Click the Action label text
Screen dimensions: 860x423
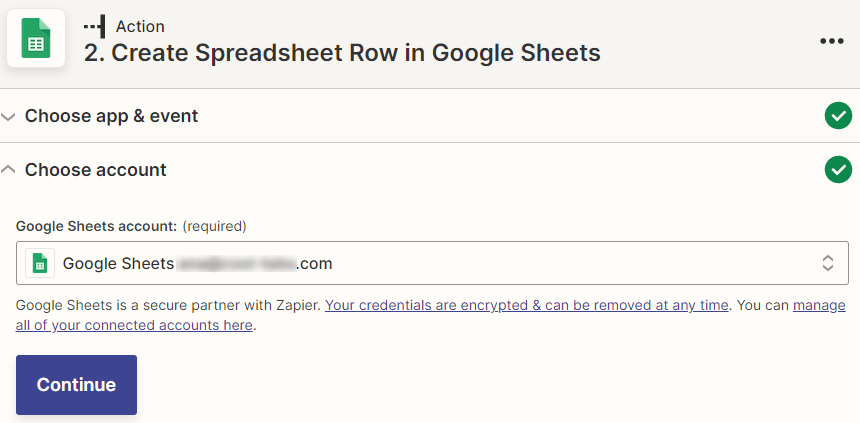click(x=140, y=26)
